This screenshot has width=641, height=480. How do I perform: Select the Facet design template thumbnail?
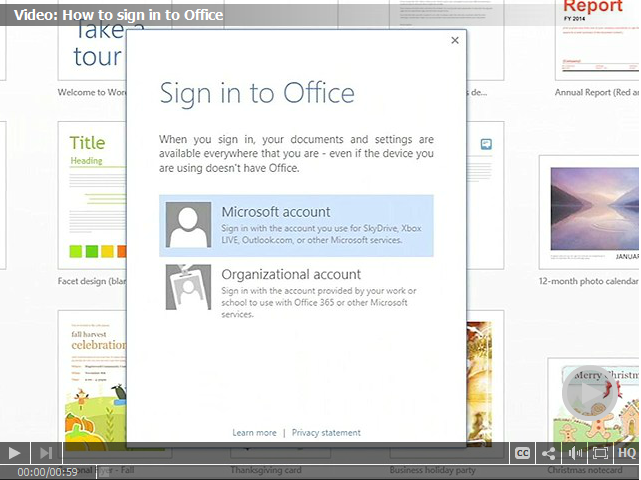coord(92,195)
